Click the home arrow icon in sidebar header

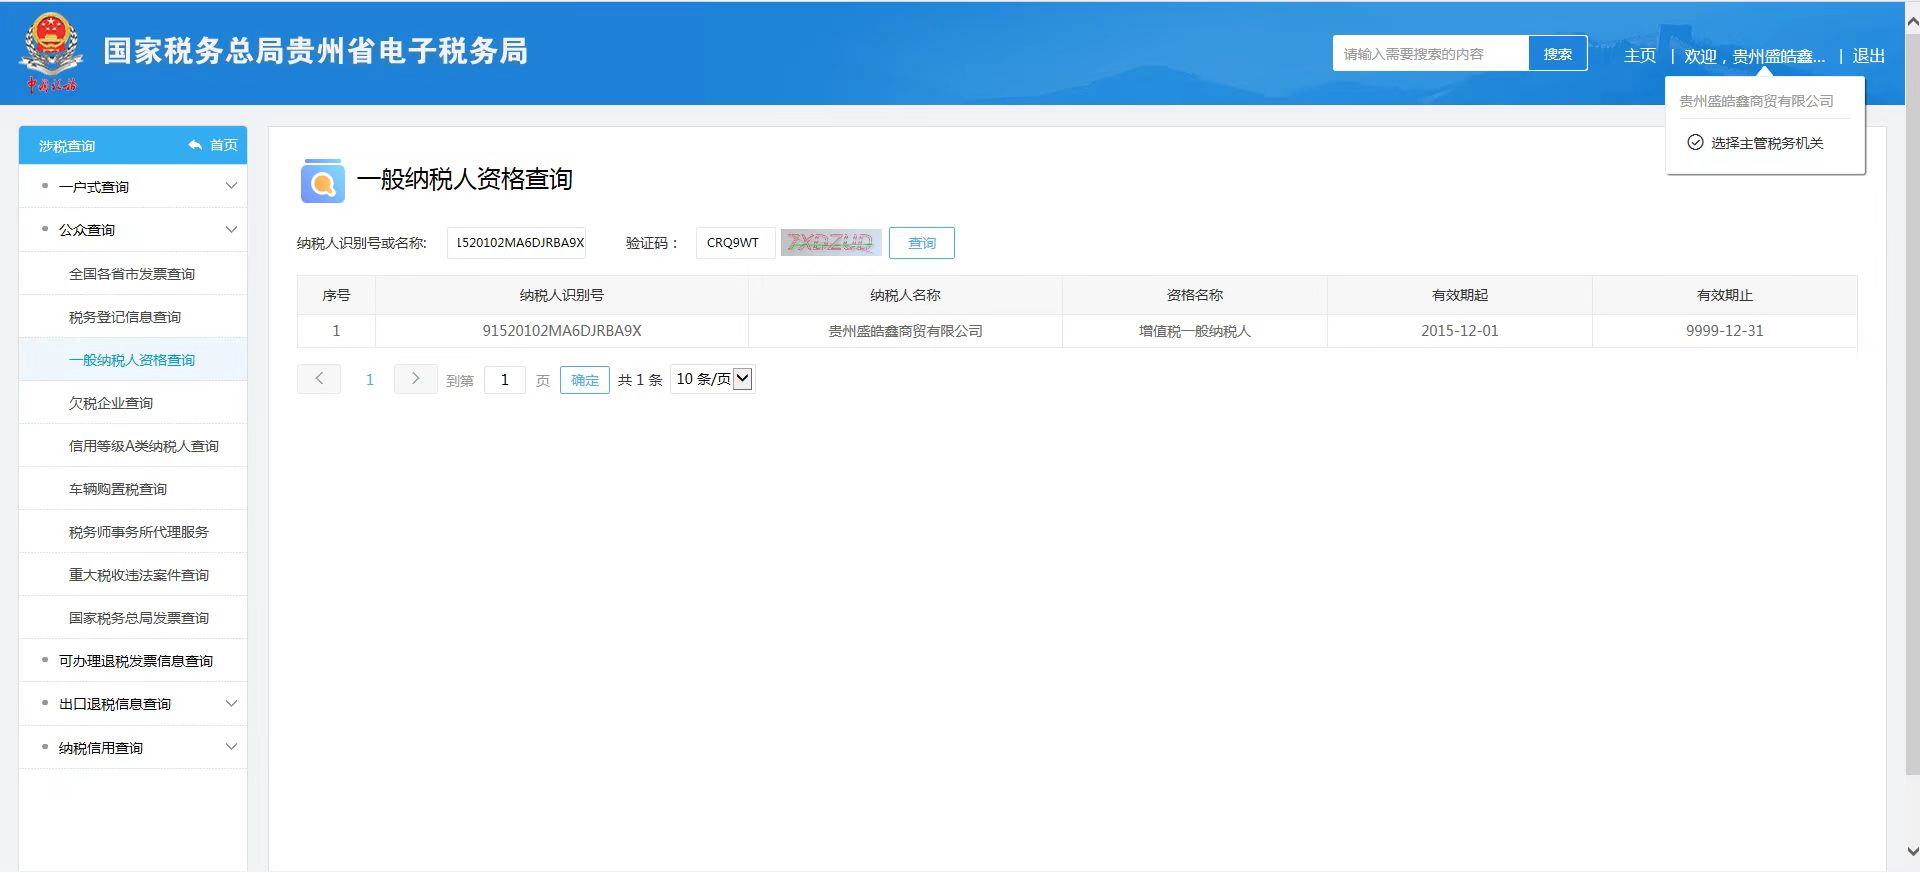[x=195, y=145]
